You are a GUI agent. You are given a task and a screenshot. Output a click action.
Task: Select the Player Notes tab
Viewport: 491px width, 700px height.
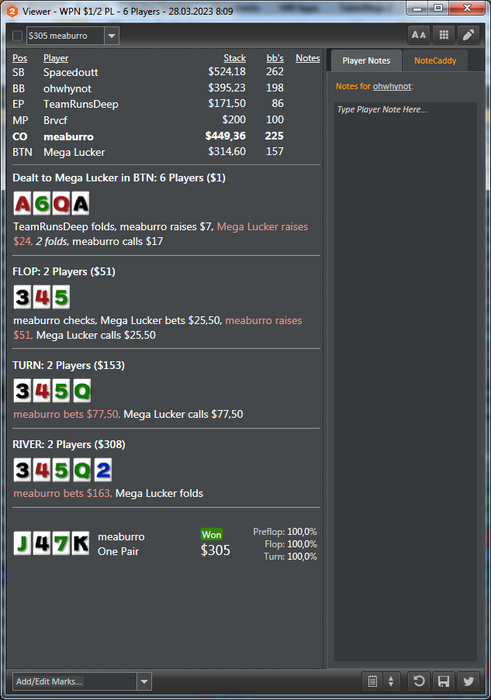coord(366,61)
